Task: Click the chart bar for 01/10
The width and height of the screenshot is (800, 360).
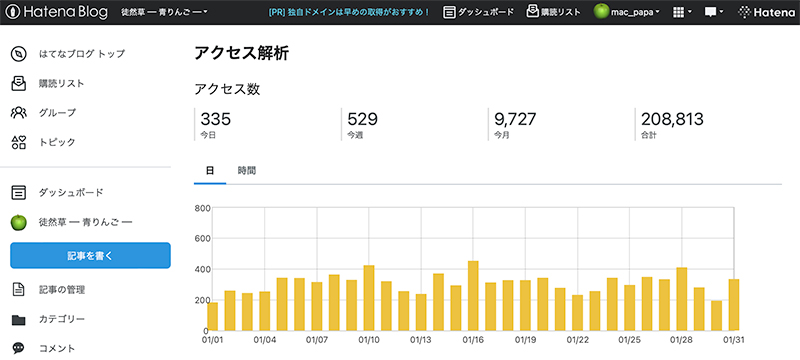Action: click(x=369, y=298)
